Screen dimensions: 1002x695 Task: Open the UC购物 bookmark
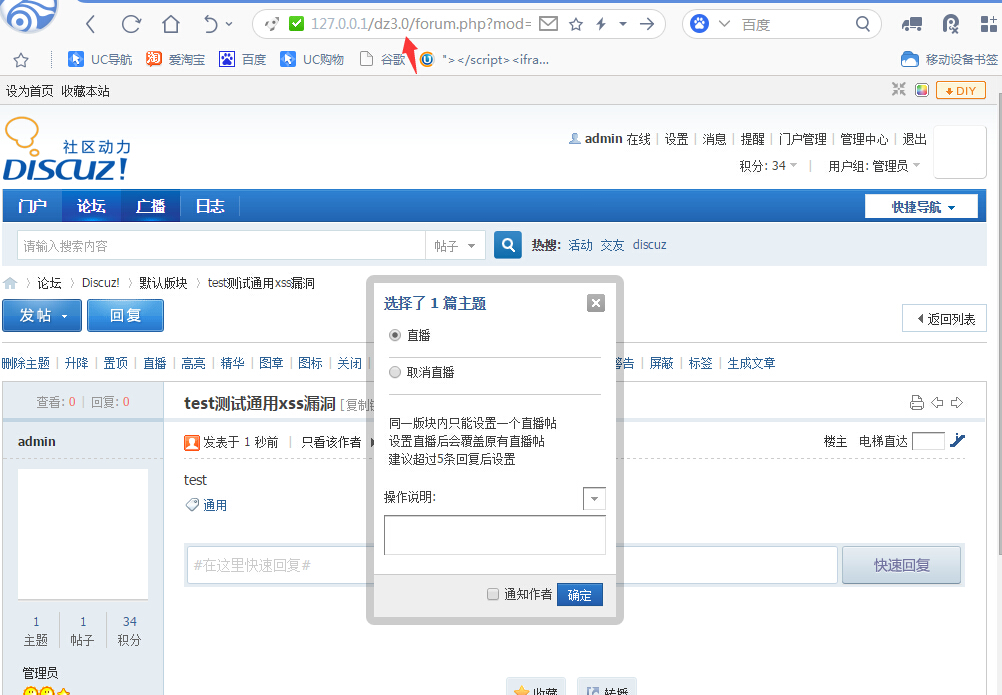[312, 59]
